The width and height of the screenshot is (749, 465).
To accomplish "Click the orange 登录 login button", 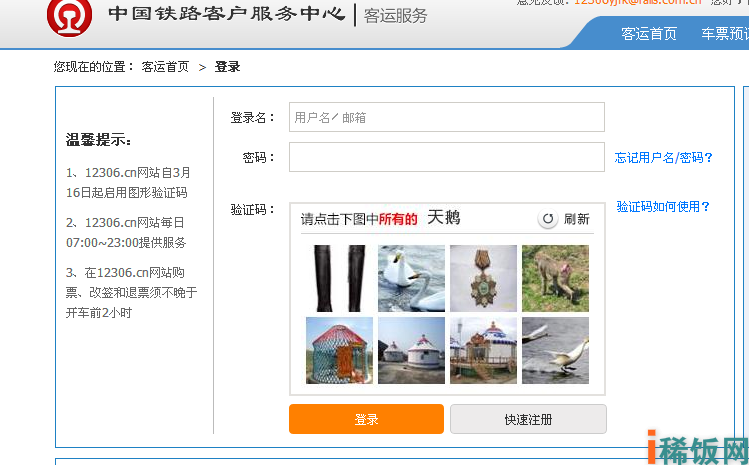I will 366,419.
